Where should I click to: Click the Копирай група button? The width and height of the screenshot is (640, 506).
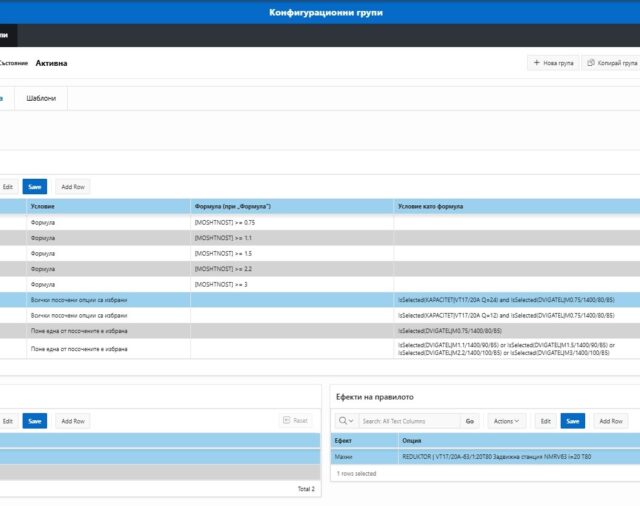(611, 63)
